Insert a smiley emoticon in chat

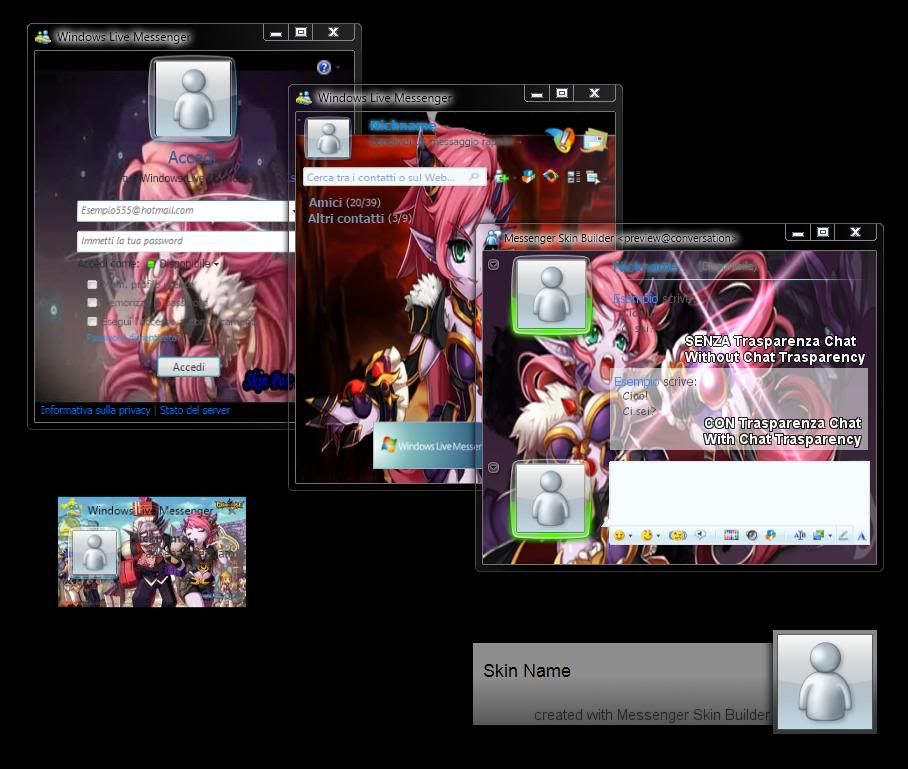point(619,536)
